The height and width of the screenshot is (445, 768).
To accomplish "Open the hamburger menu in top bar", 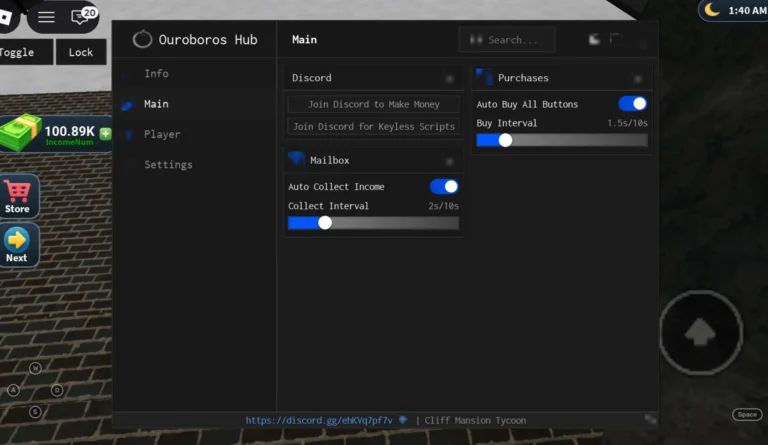I will [x=47, y=17].
